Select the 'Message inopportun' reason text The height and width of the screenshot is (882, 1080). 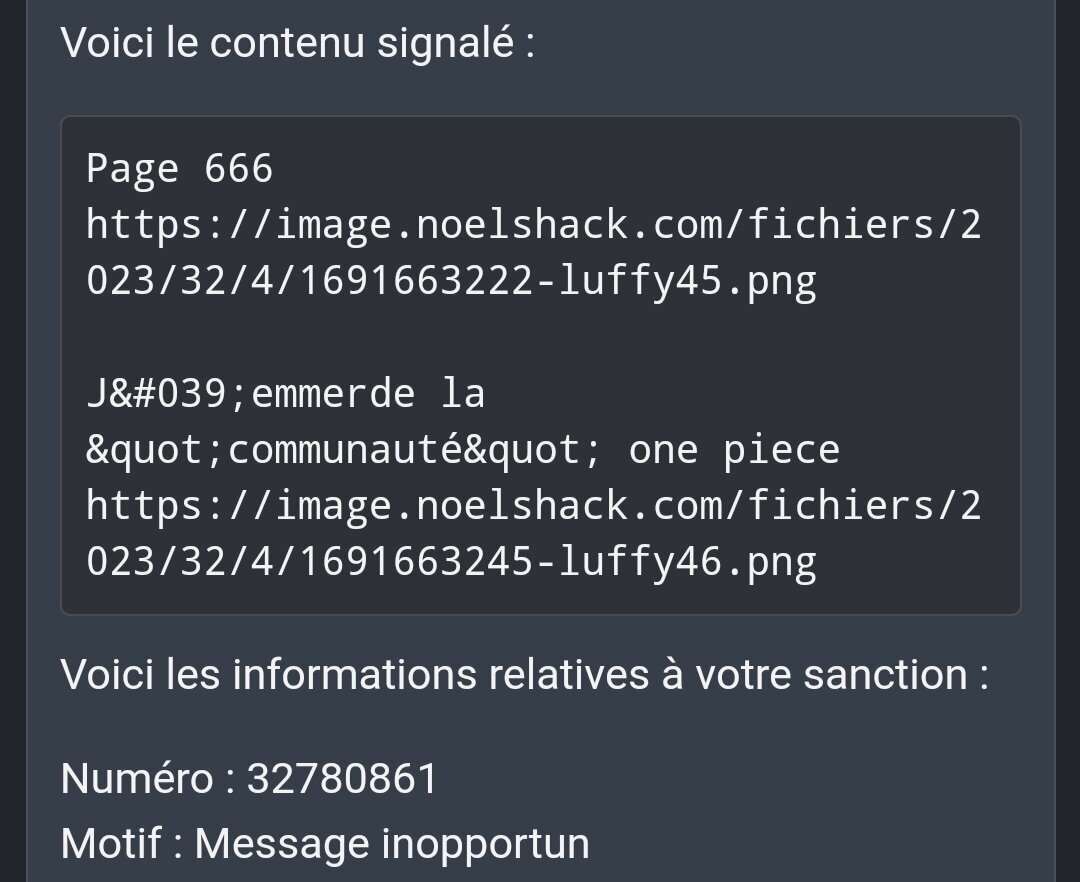392,845
